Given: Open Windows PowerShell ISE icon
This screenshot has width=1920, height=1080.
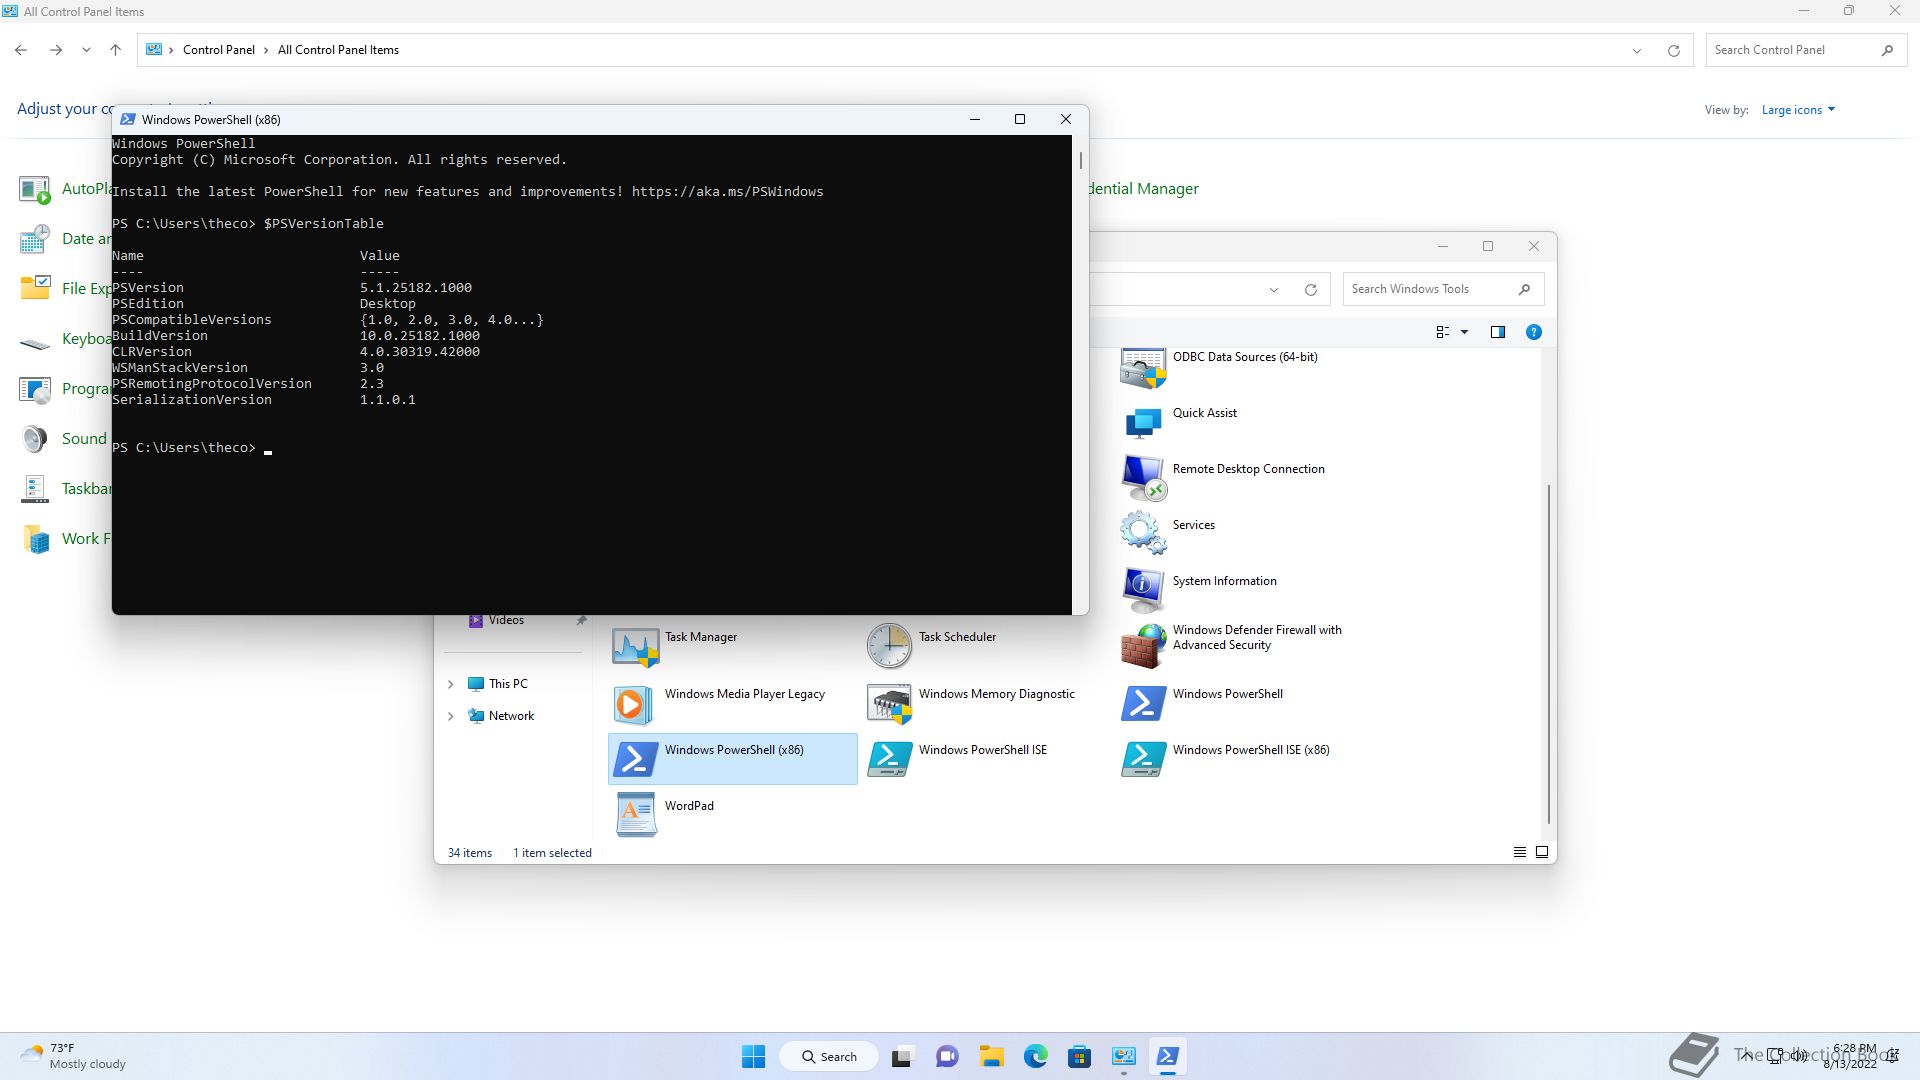Looking at the screenshot, I should tap(889, 759).
